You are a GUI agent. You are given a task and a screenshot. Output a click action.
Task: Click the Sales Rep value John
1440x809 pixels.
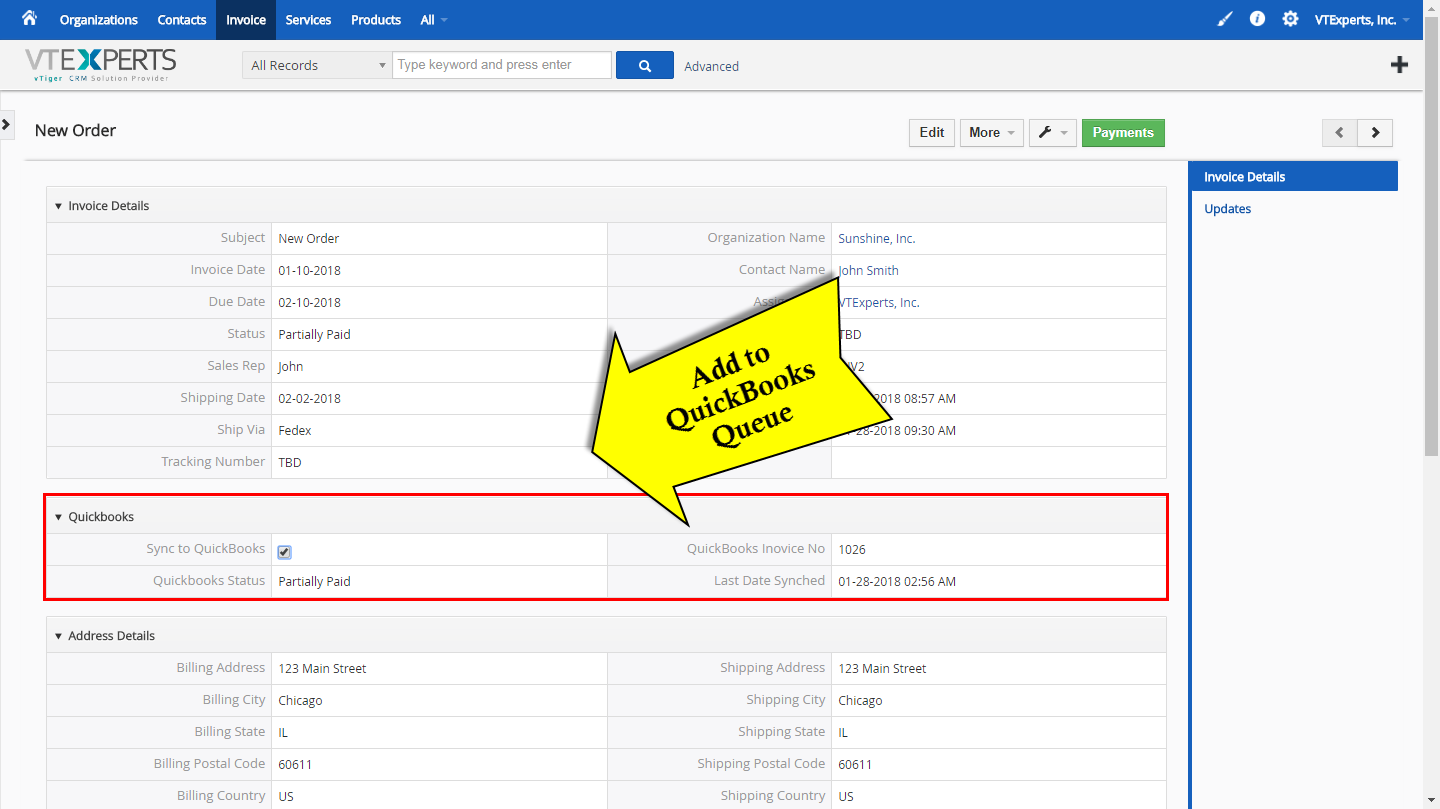(291, 366)
